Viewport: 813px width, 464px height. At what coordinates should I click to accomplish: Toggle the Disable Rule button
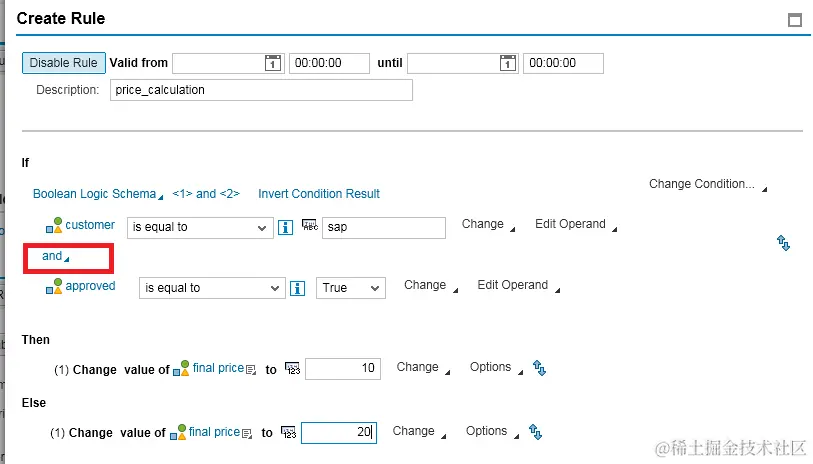pyautogui.click(x=64, y=63)
